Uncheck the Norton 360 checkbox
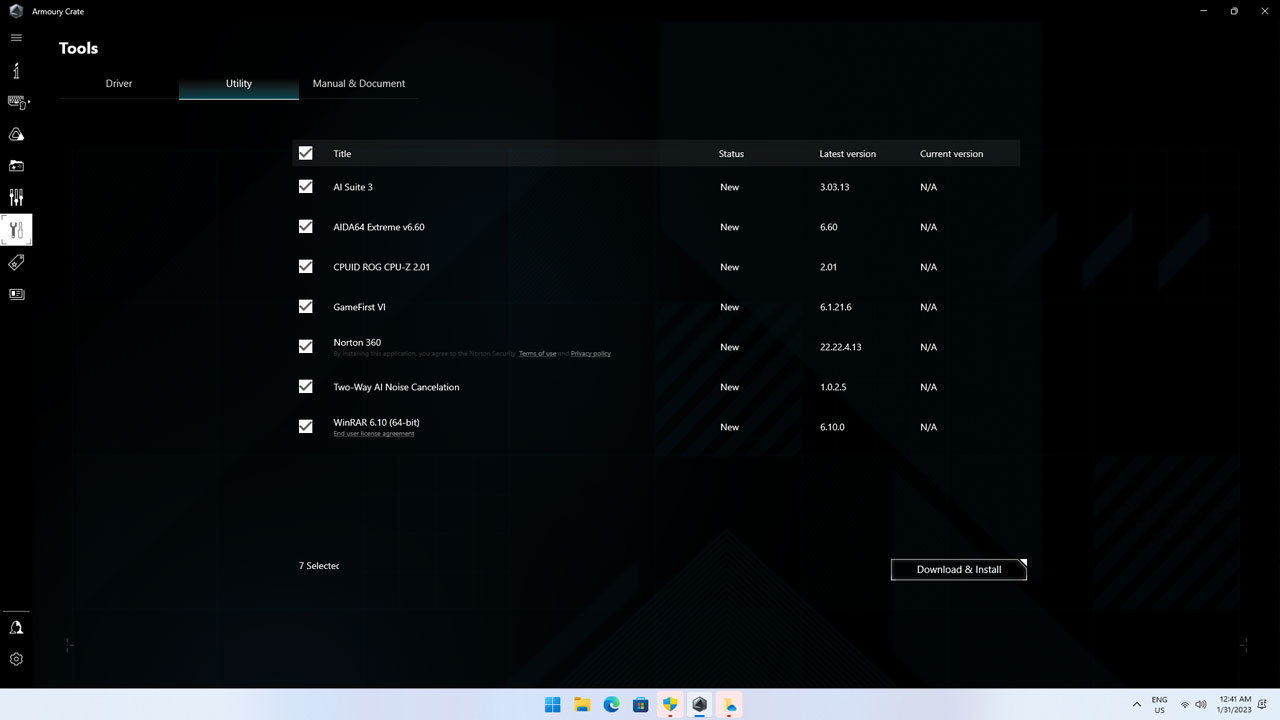This screenshot has height=720, width=1280. (306, 346)
